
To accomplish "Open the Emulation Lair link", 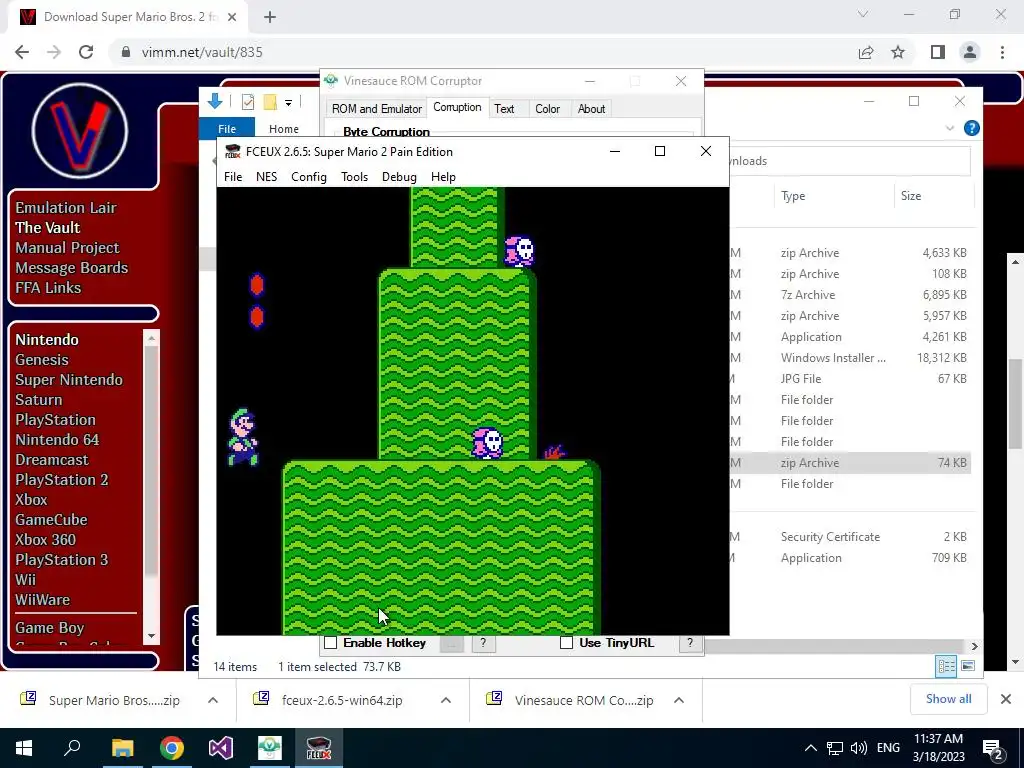I will 66,208.
